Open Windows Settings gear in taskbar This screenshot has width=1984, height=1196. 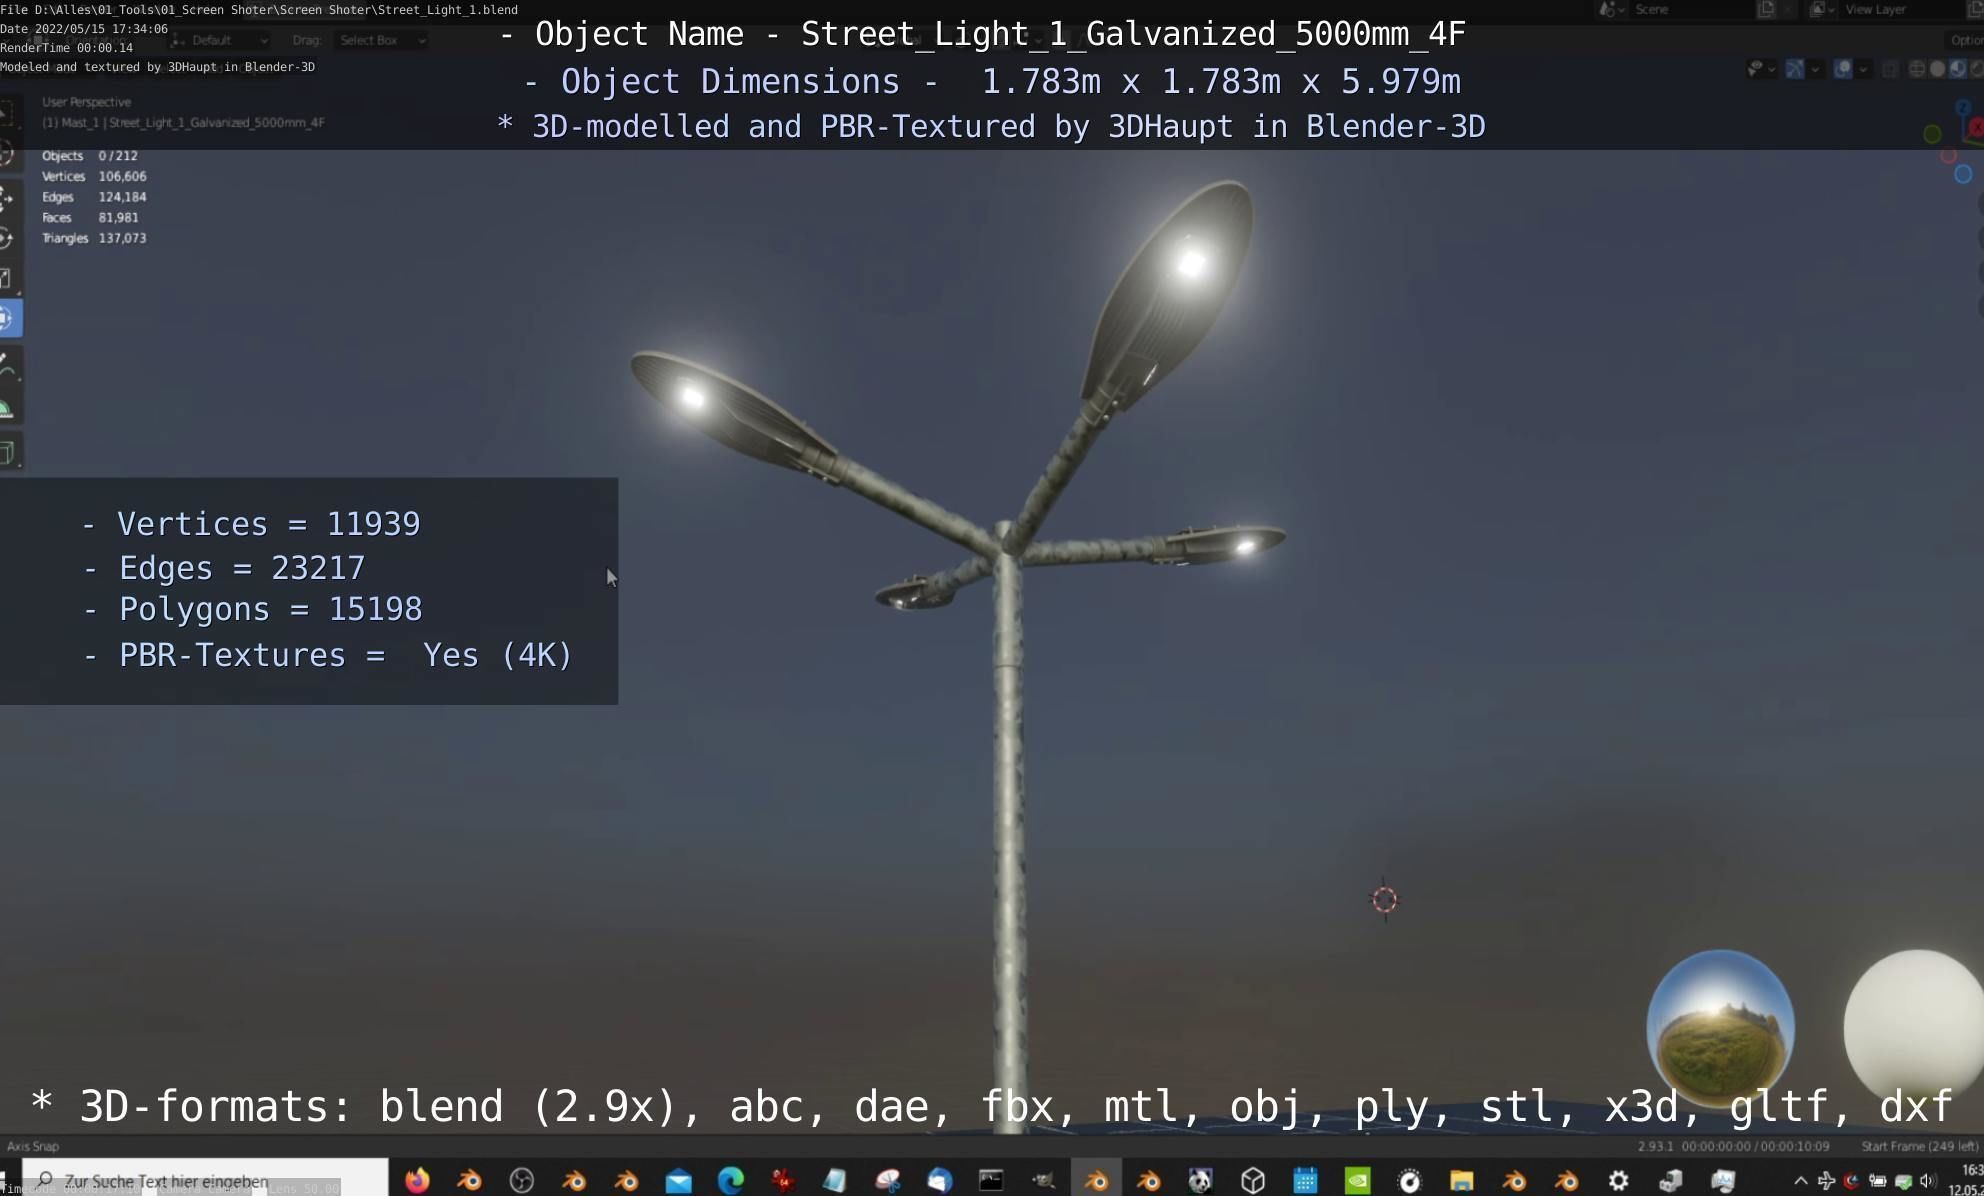point(1618,1181)
